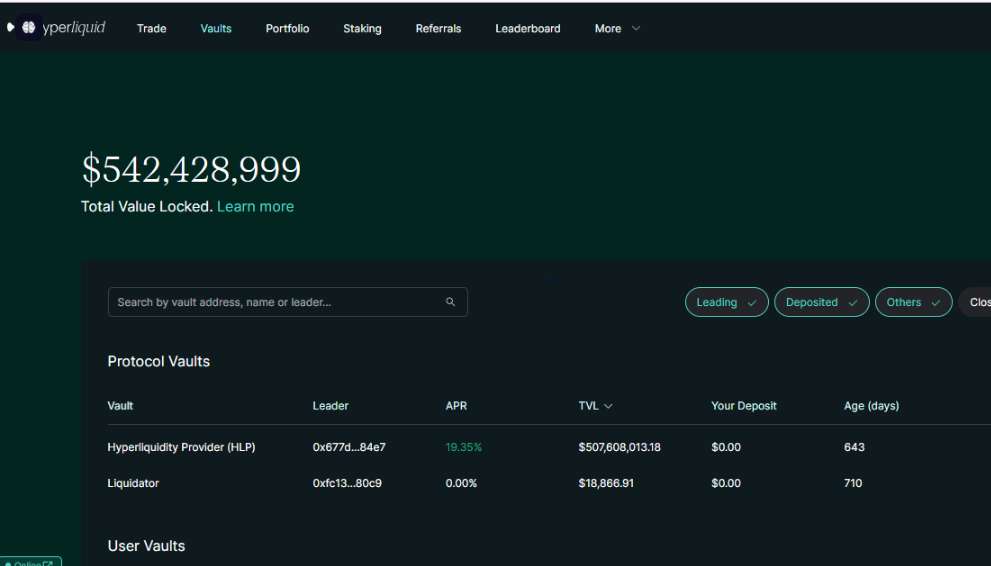This screenshot has height=566, width=991.
Task: Open the Vaults tab
Action: point(216,28)
